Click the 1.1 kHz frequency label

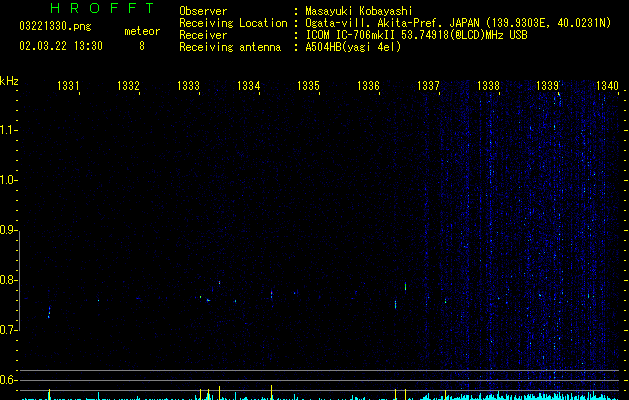pyautogui.click(x=8, y=130)
